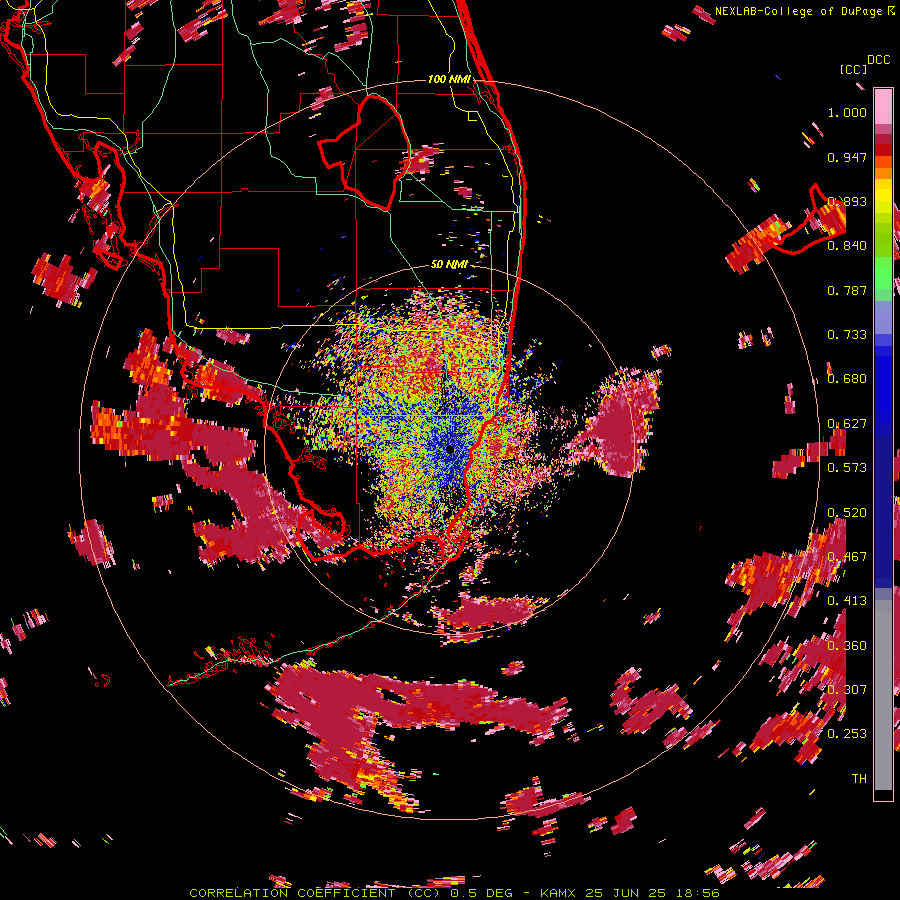
Task: Select the 0.627 color scale value
Action: 847,424
